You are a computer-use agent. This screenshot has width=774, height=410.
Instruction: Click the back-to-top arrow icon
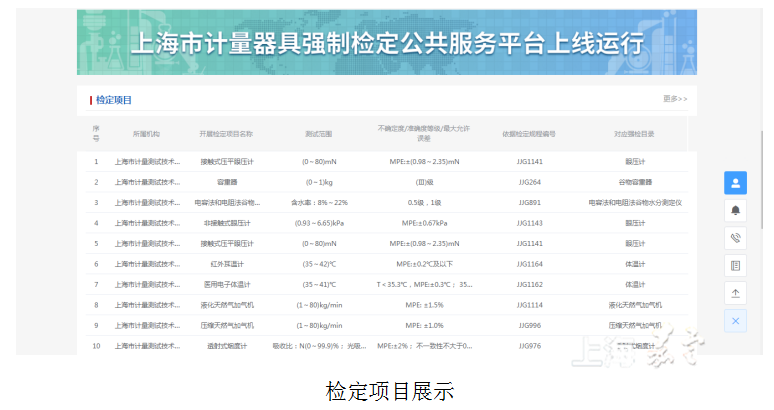[x=735, y=293]
